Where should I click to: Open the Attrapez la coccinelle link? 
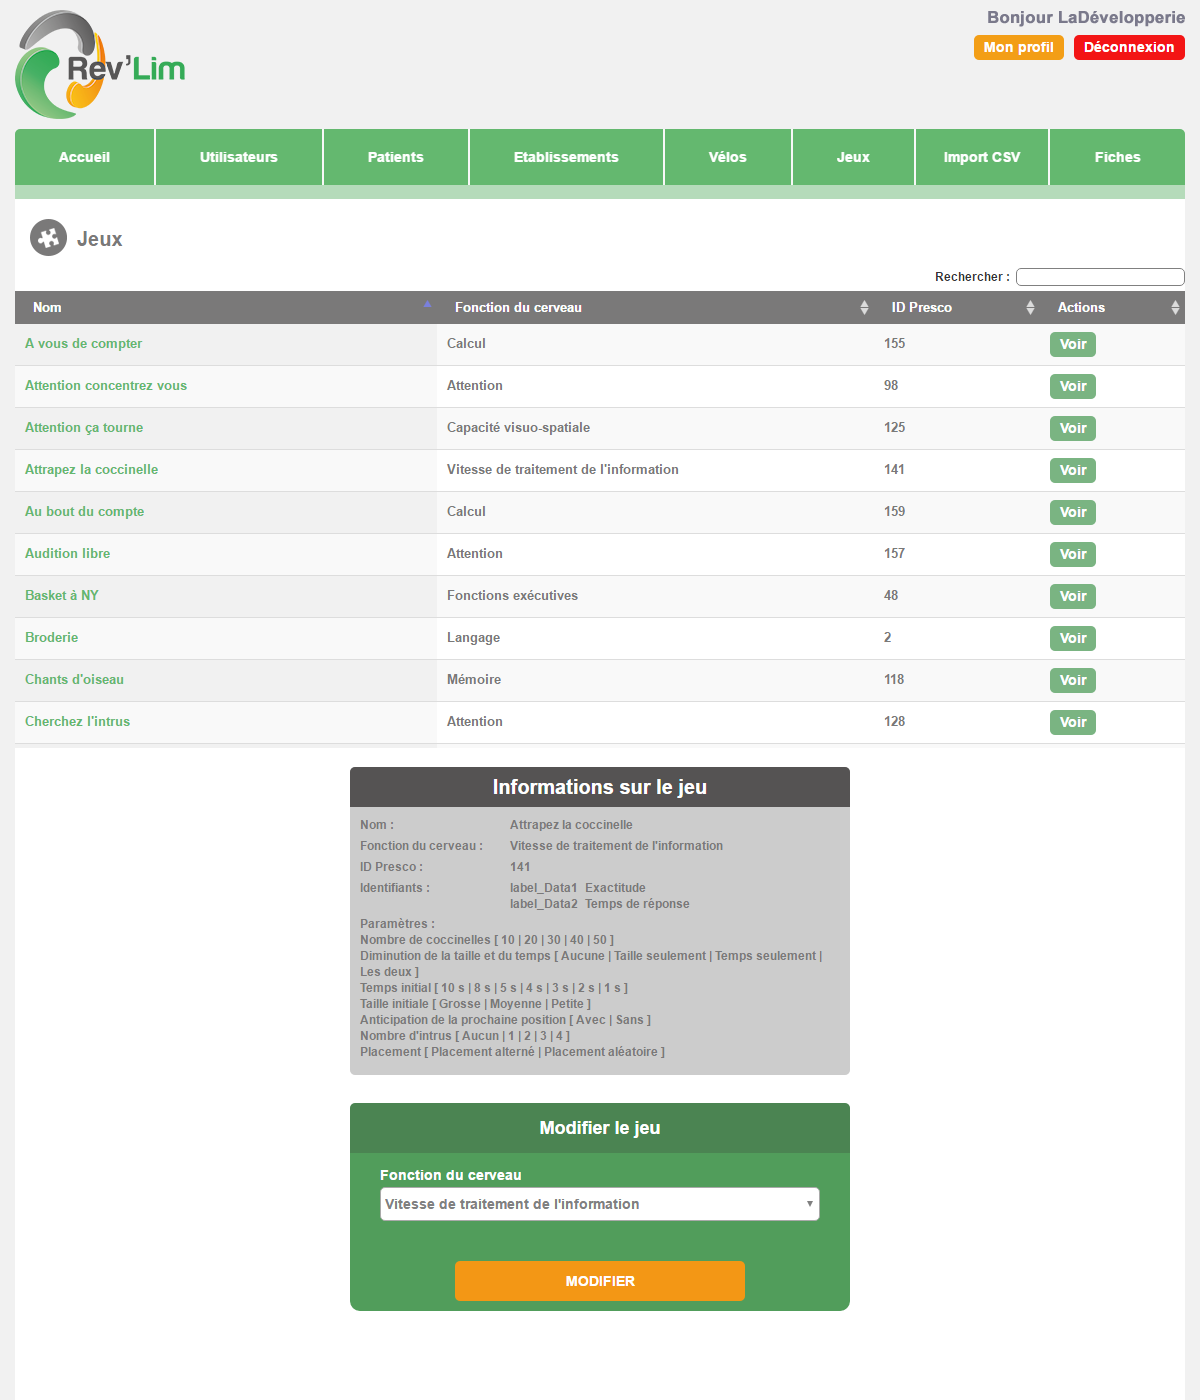pyautogui.click(x=91, y=469)
